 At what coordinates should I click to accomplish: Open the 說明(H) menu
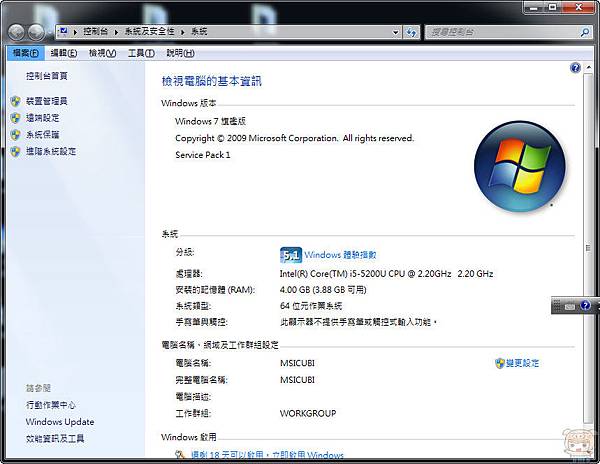(x=180, y=53)
